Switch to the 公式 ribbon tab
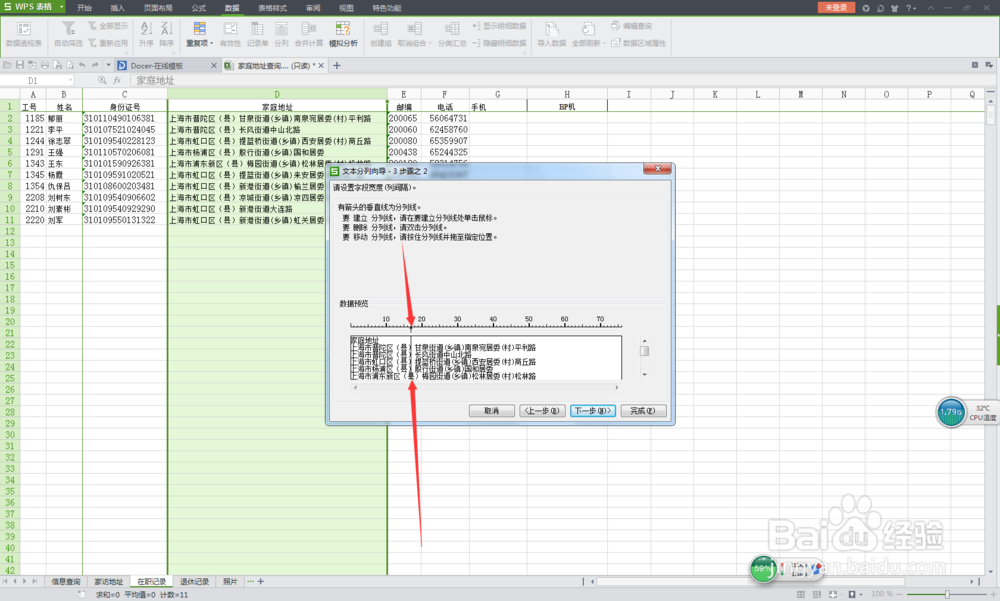 point(199,8)
